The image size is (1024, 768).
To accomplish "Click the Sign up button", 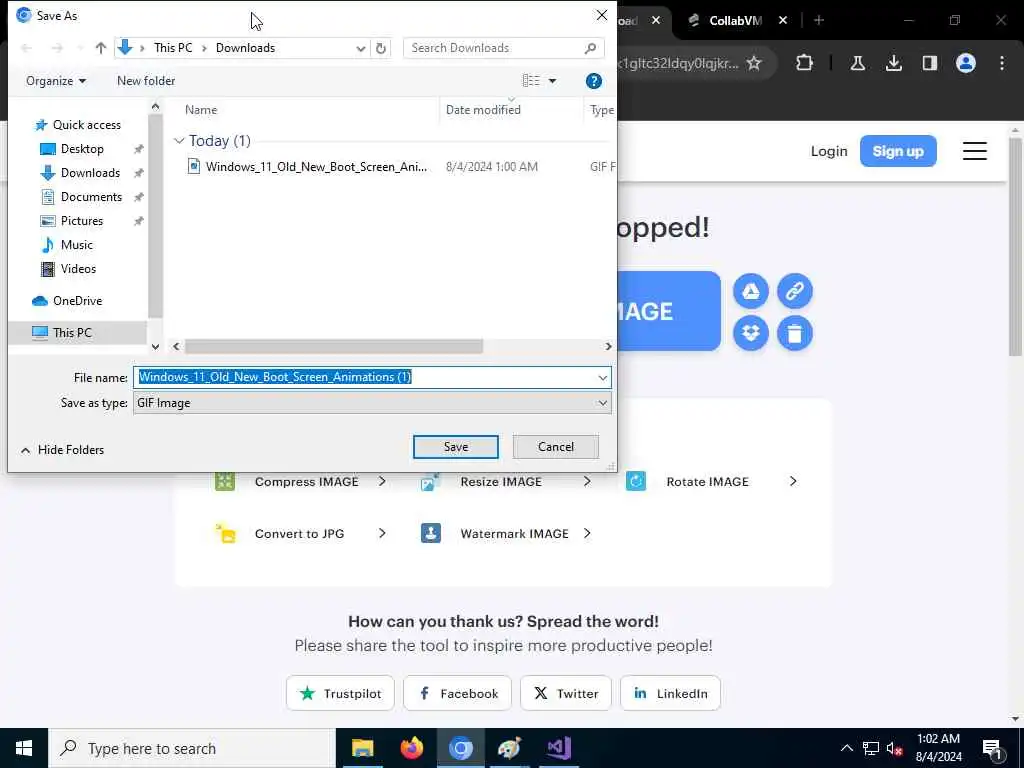I will click(898, 151).
